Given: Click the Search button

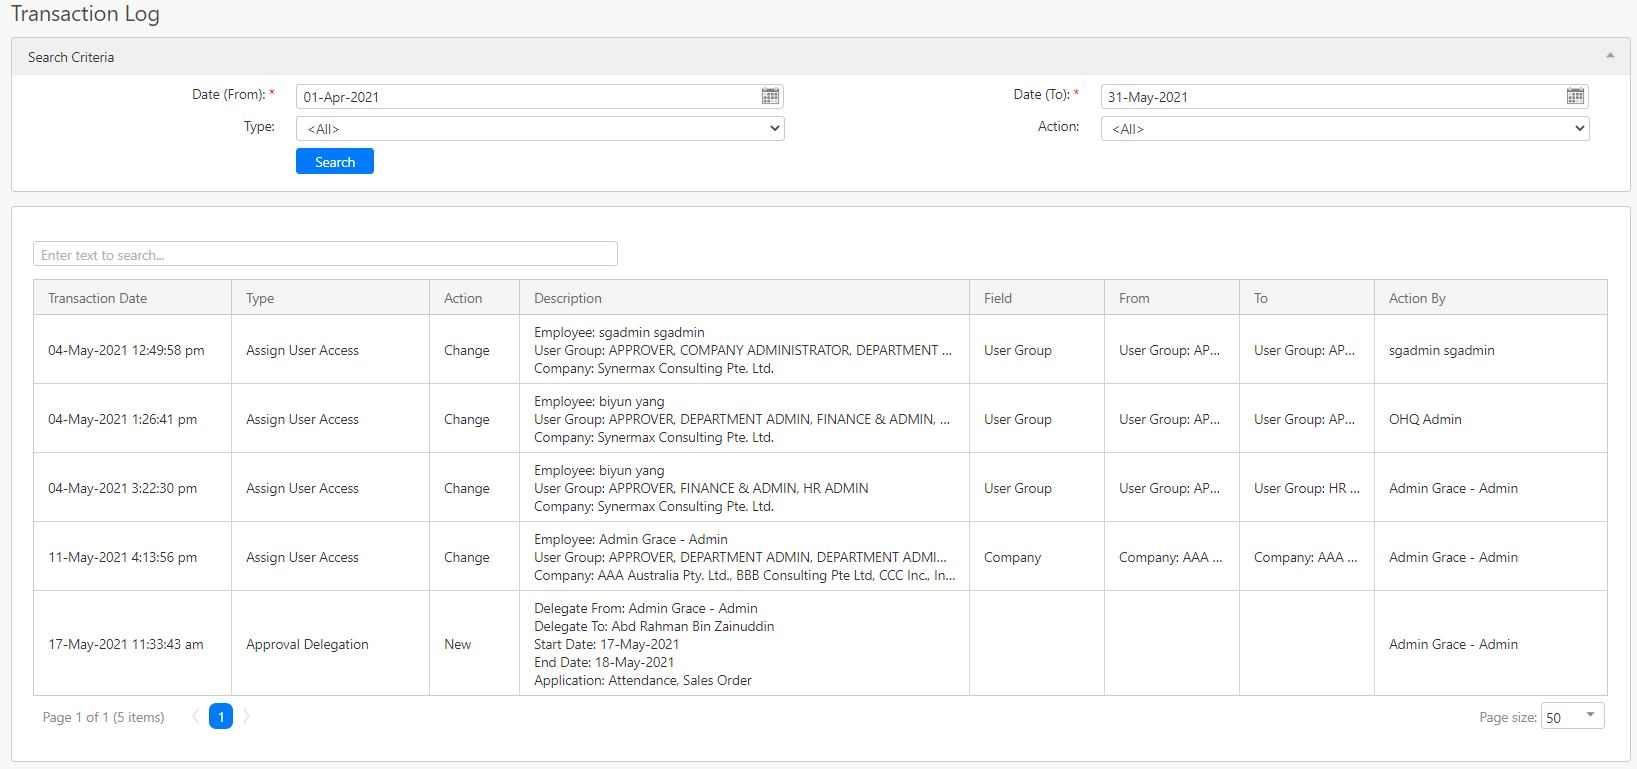Looking at the screenshot, I should point(335,161).
